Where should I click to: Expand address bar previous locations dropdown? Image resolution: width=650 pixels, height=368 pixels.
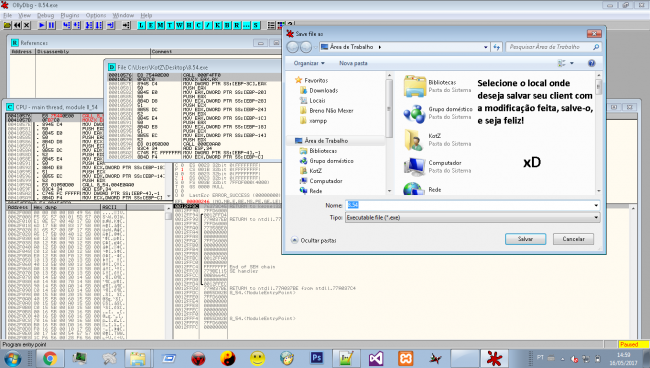485,47
